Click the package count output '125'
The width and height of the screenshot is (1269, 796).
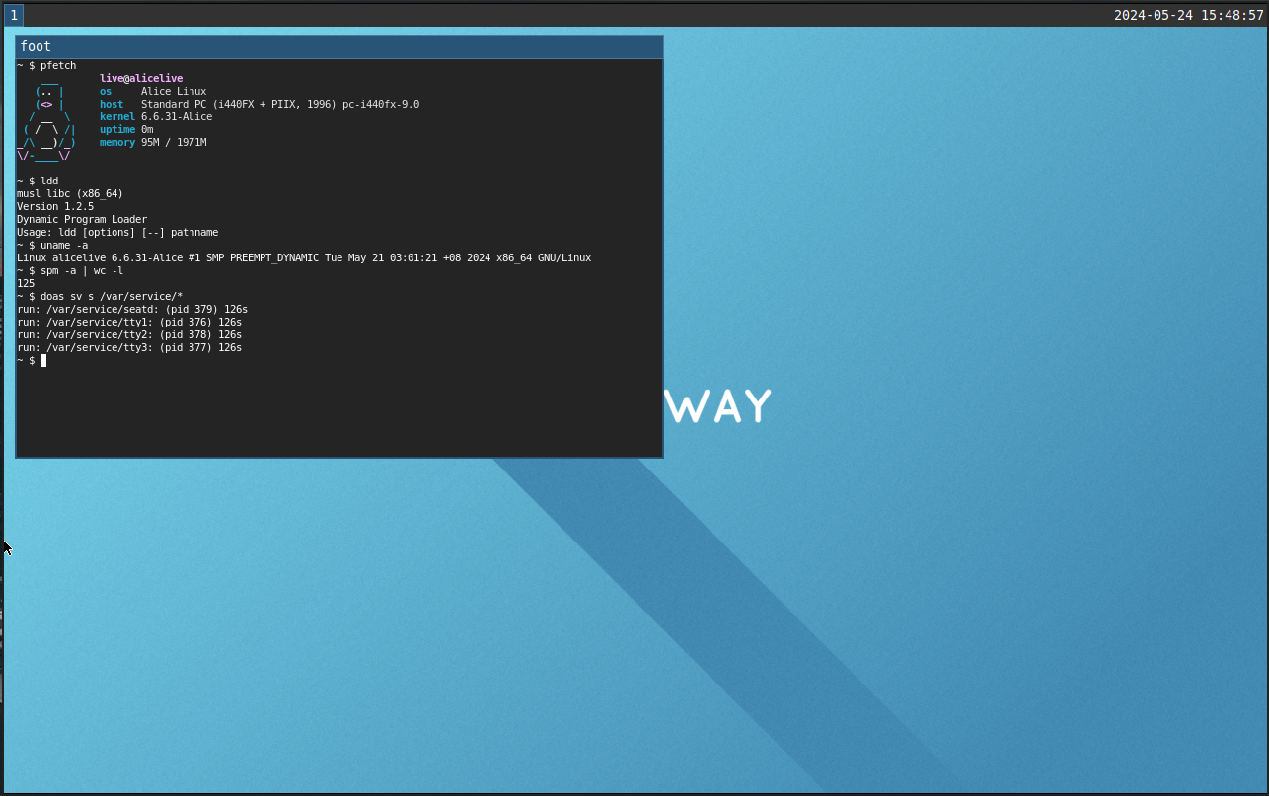pyautogui.click(x=26, y=283)
